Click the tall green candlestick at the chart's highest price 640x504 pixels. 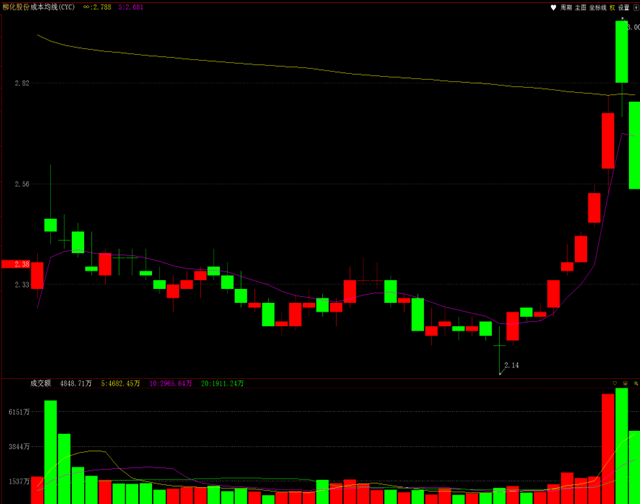(x=622, y=52)
